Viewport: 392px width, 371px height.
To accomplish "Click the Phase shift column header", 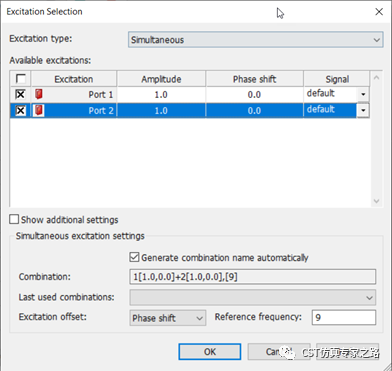I will 254,79.
